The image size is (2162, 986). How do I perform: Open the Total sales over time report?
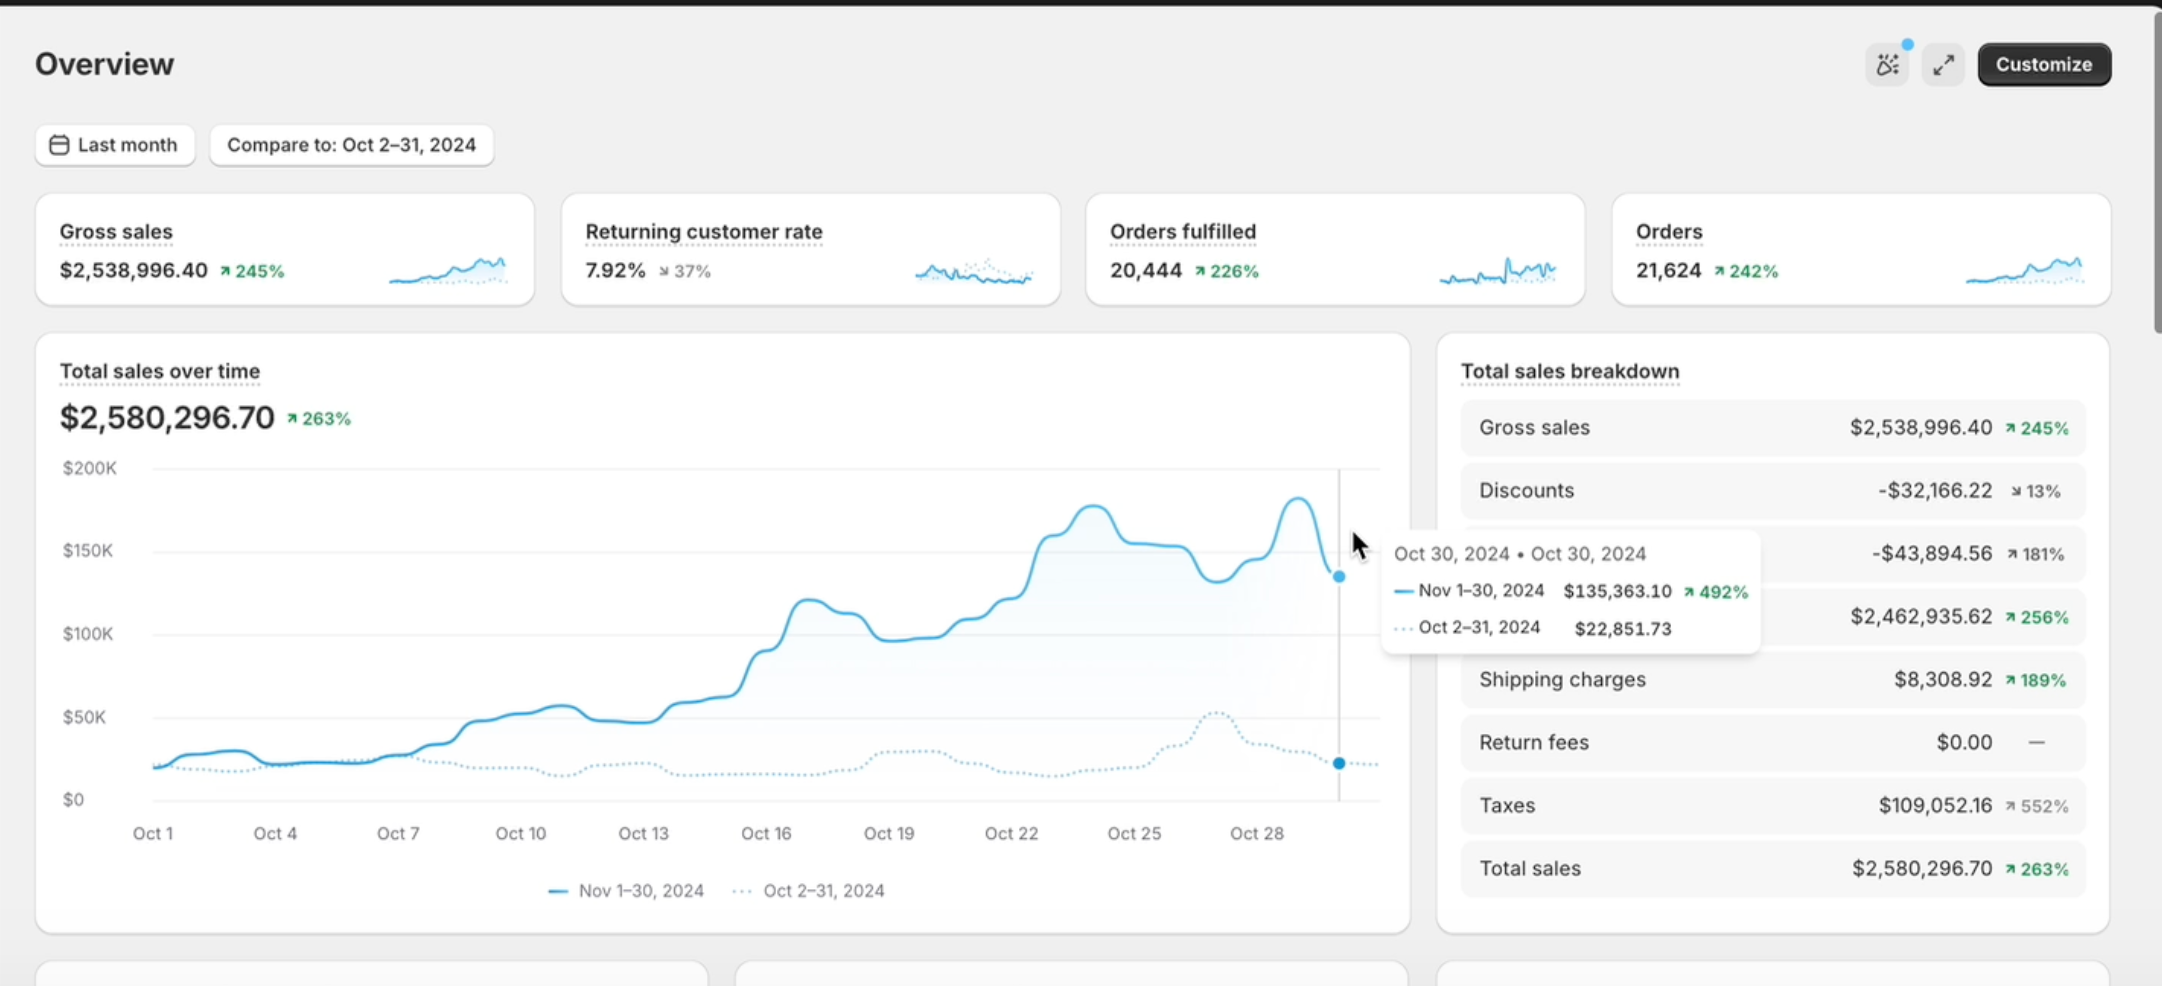pos(159,371)
